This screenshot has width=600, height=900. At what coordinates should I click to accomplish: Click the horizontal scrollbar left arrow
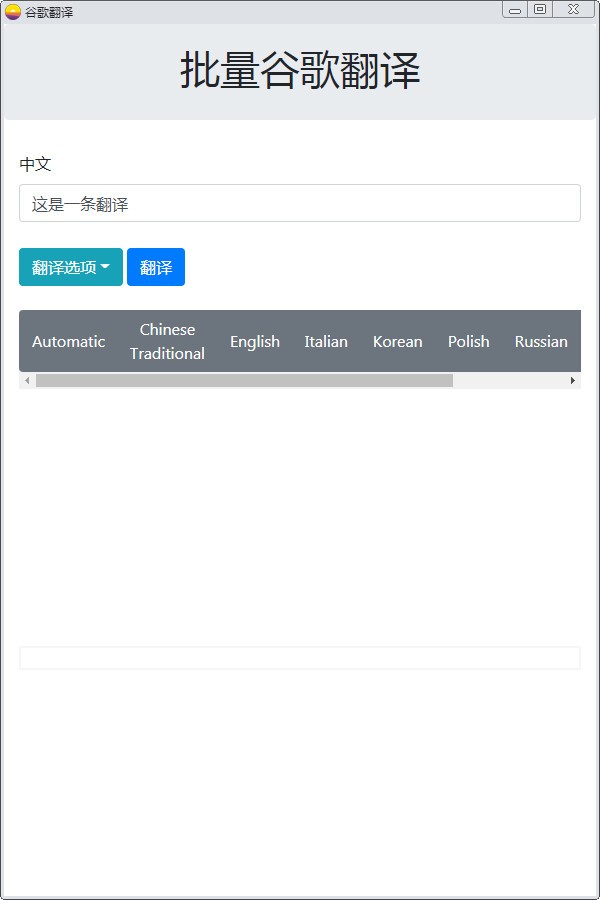(x=27, y=381)
